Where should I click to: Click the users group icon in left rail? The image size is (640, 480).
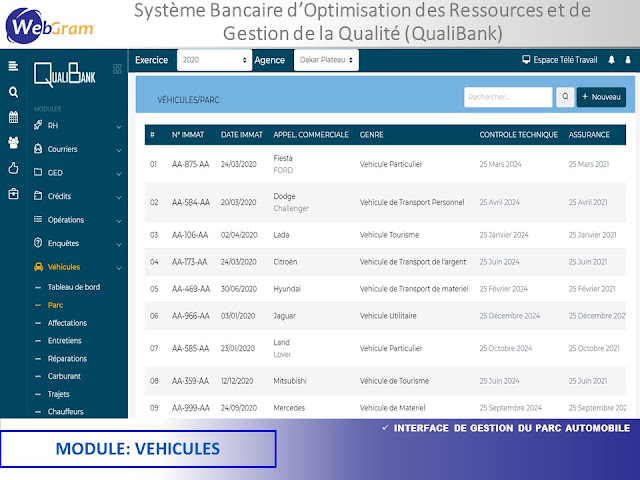(13, 142)
